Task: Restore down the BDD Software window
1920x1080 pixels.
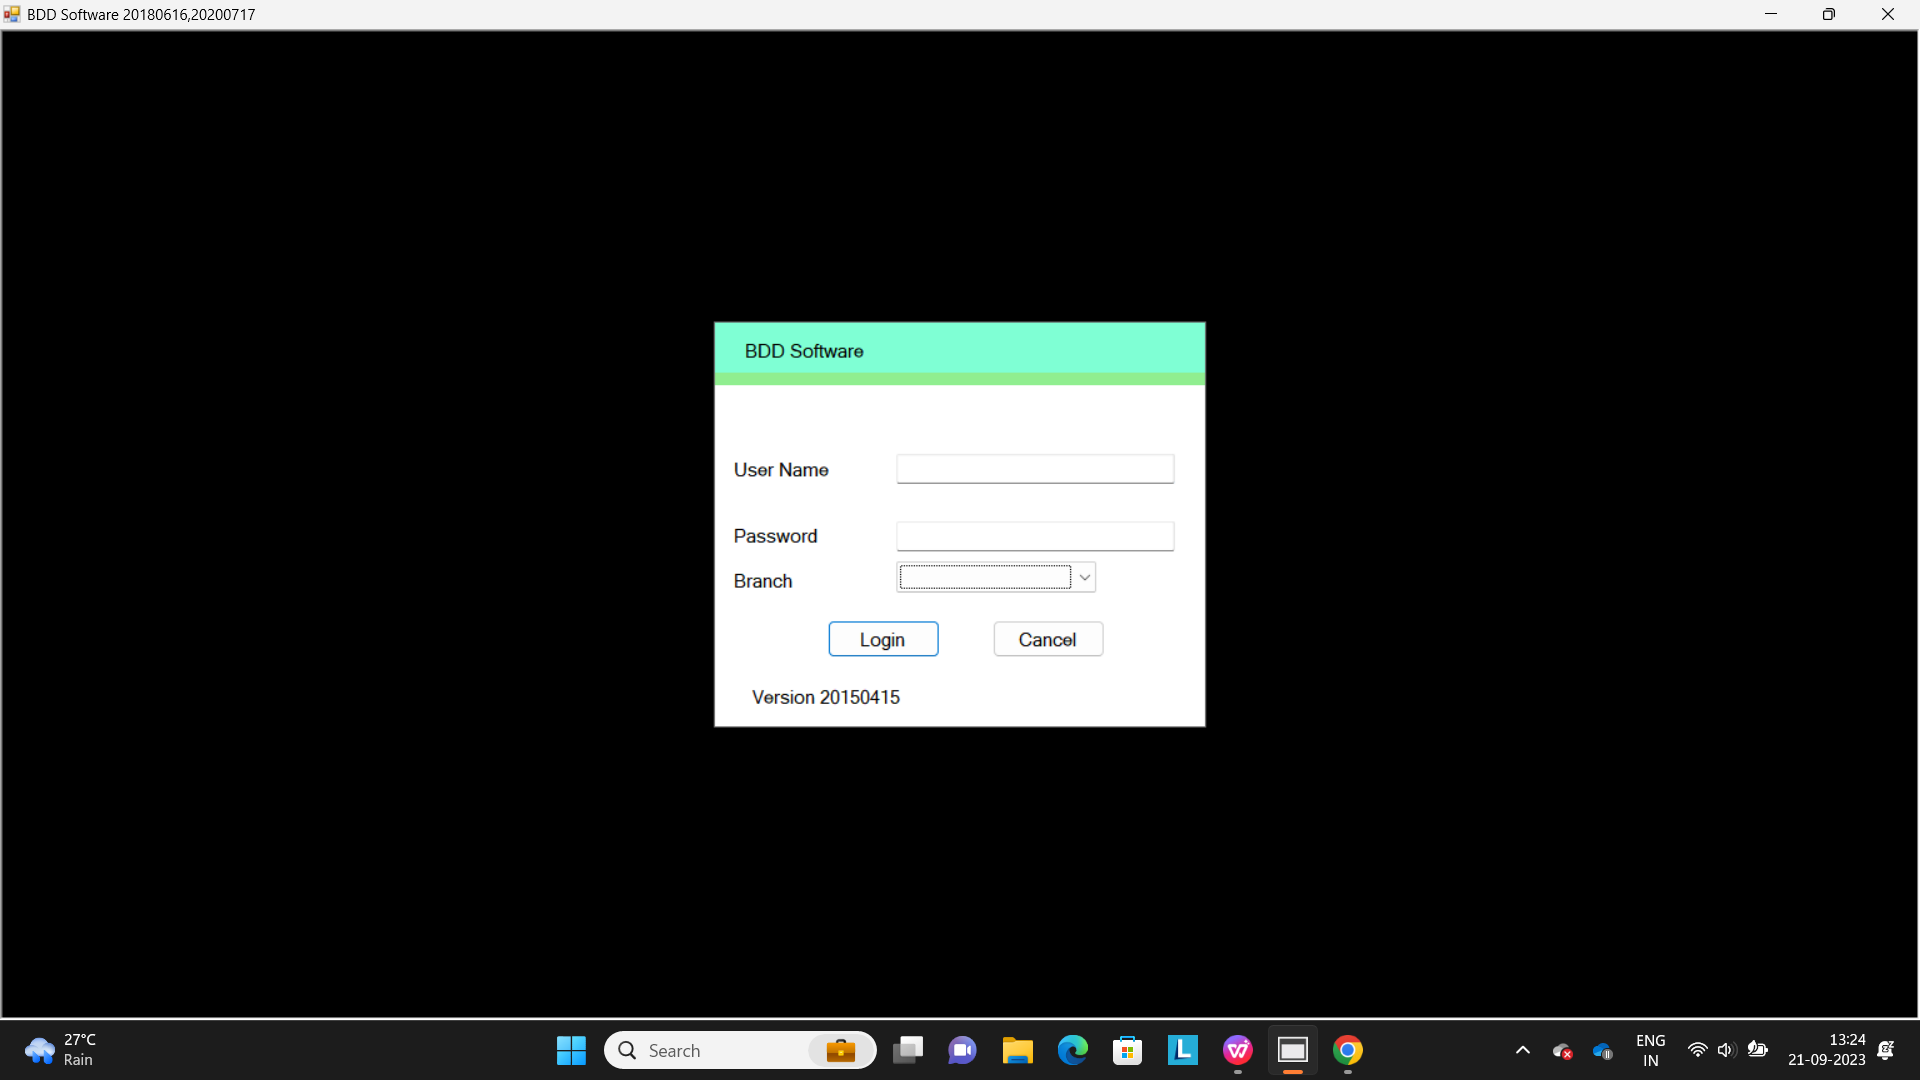Action: click(1829, 14)
